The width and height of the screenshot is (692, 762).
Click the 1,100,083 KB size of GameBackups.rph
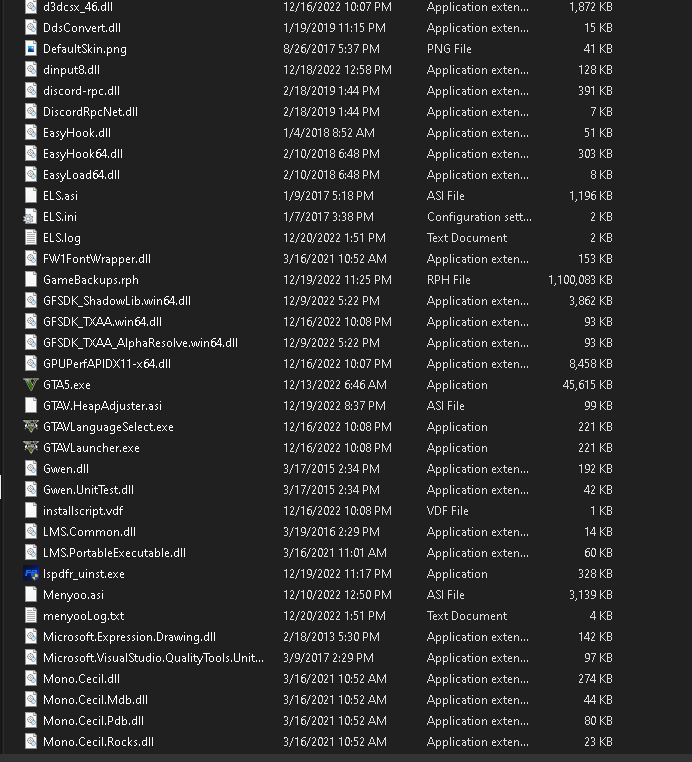click(x=580, y=280)
